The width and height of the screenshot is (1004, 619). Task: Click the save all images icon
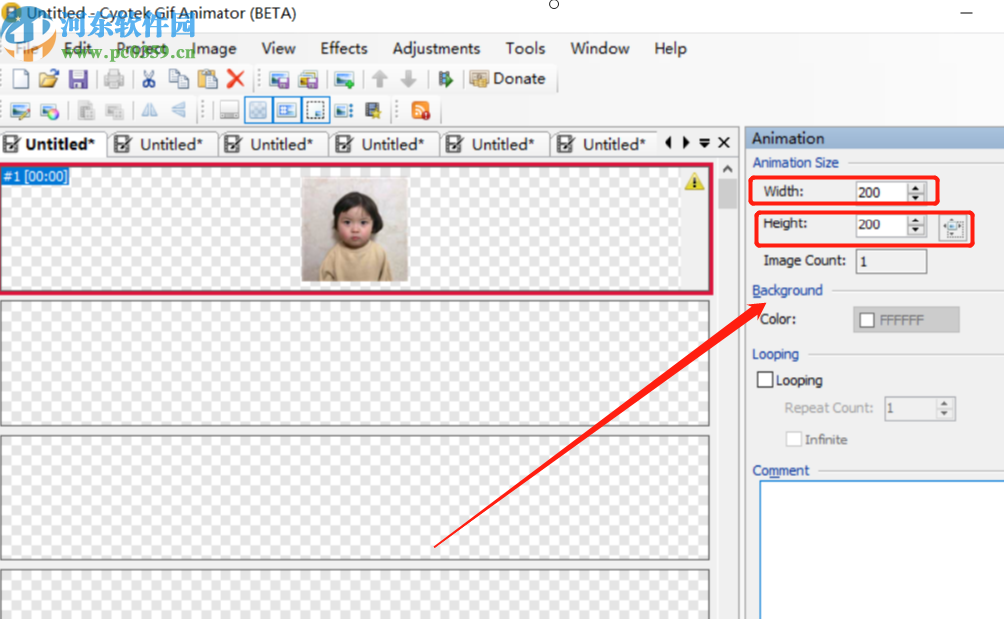pos(308,79)
